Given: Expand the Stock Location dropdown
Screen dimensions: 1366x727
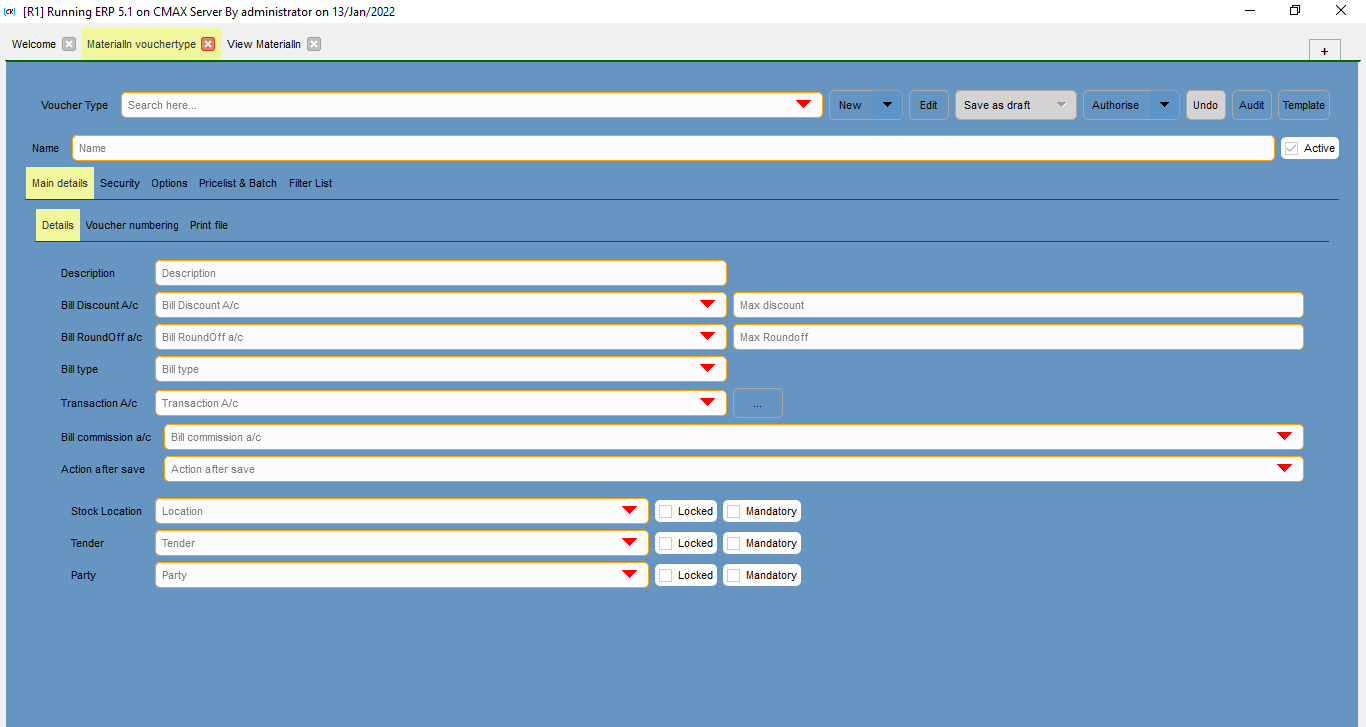Looking at the screenshot, I should coord(629,511).
